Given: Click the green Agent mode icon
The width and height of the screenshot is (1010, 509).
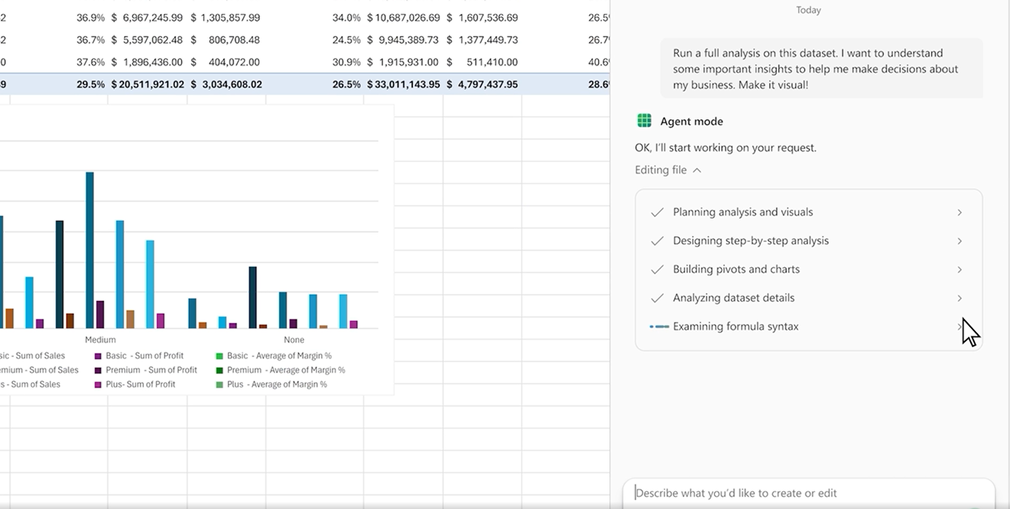Looking at the screenshot, I should coord(644,121).
